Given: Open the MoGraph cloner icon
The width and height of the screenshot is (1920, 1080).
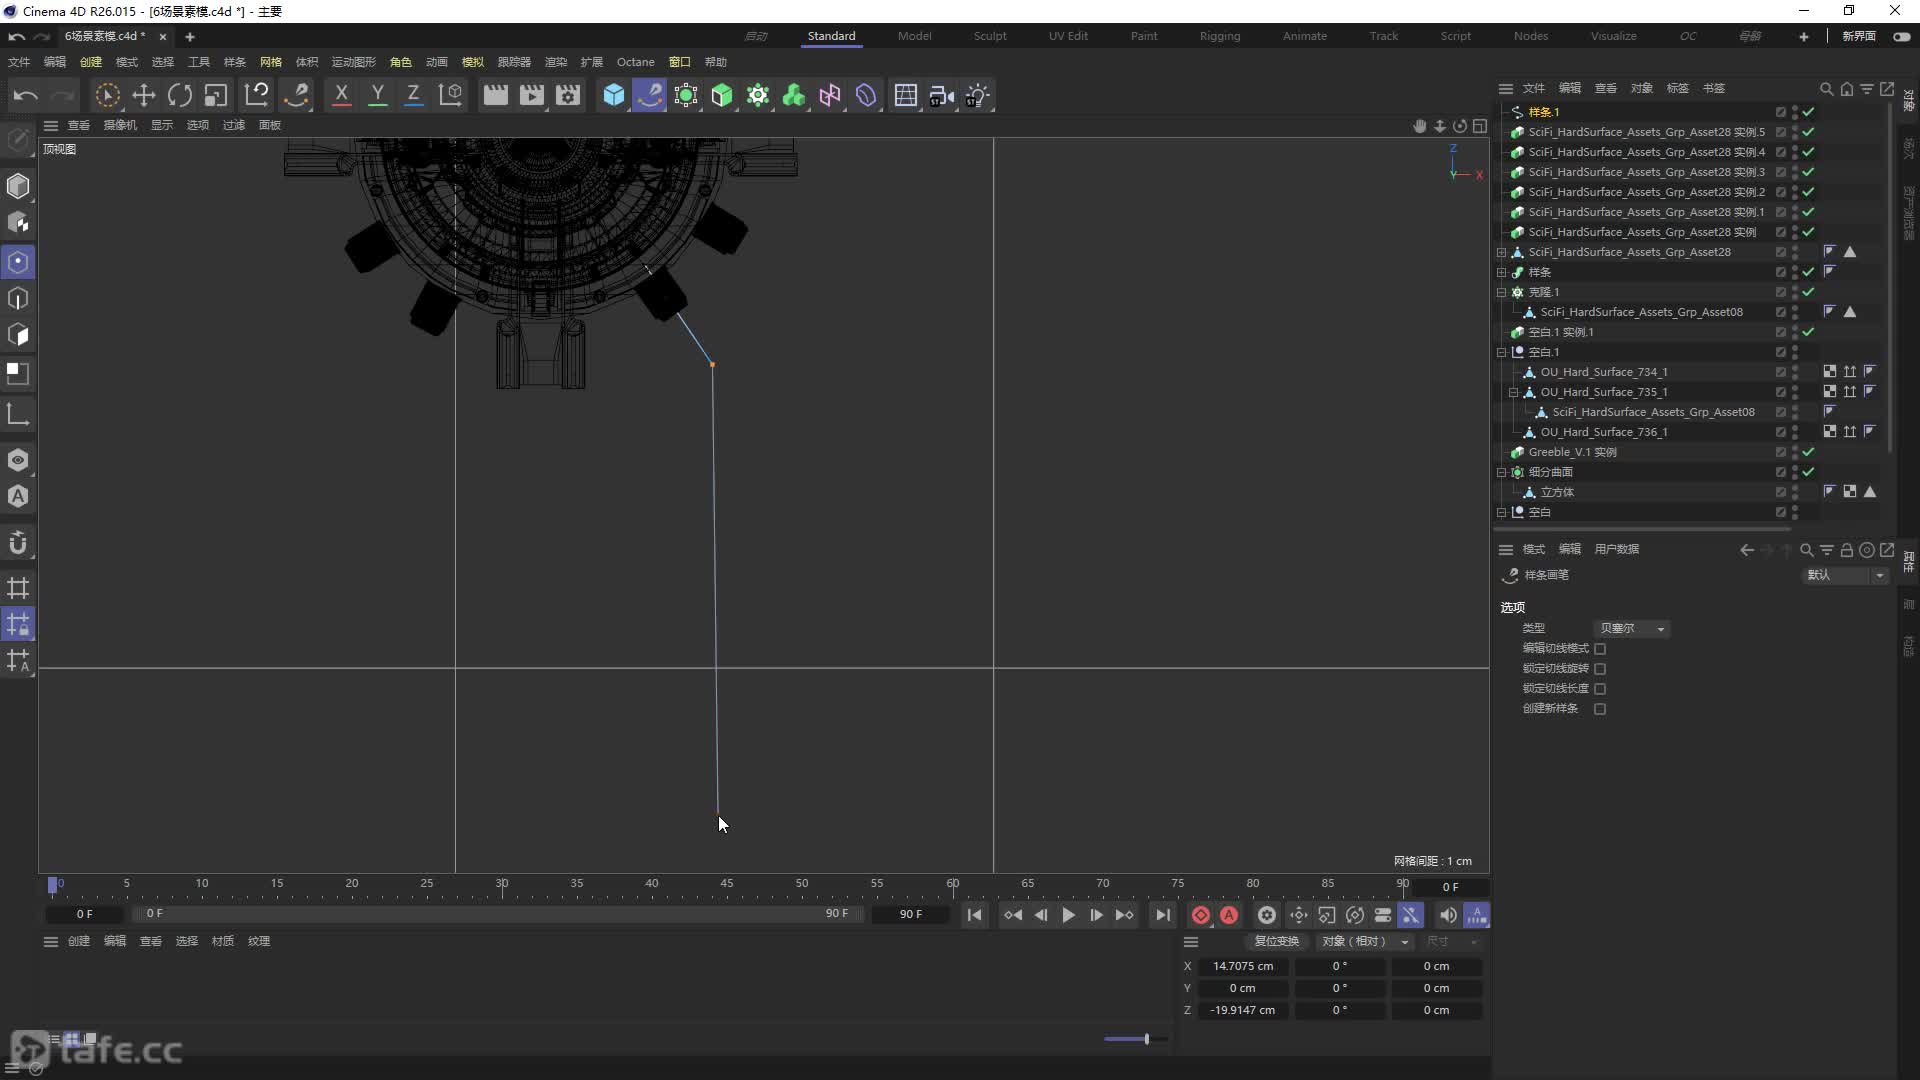Looking at the screenshot, I should click(x=758, y=96).
